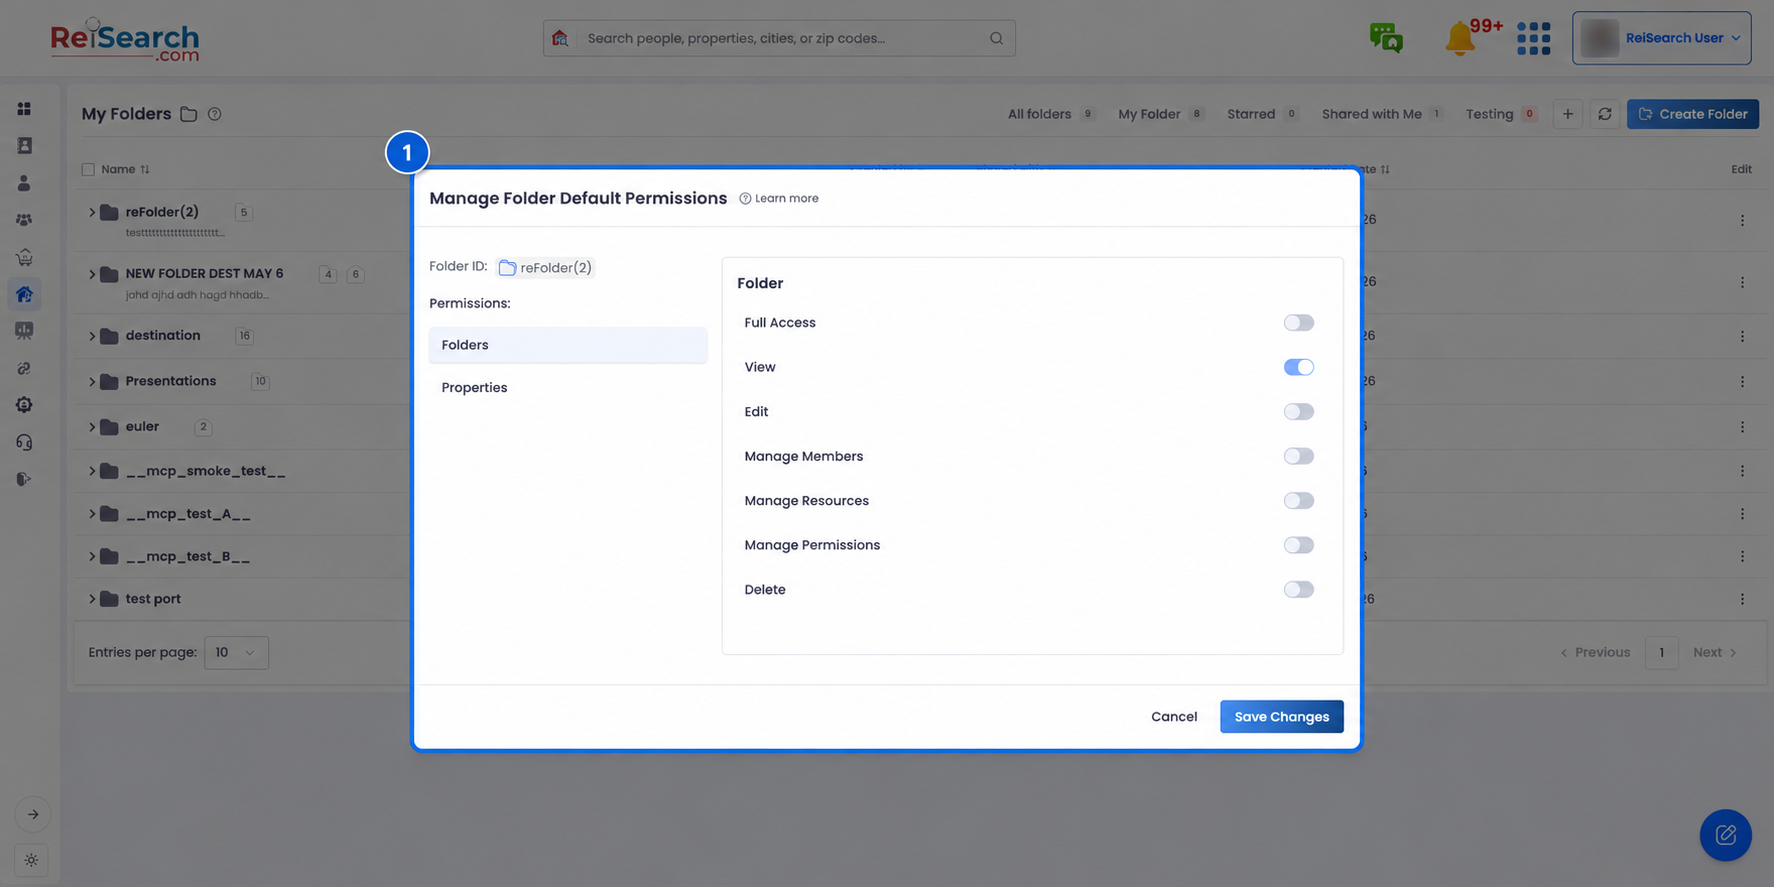The width and height of the screenshot is (1774, 887).
Task: Switch to the Shared with Me tab
Action: 1382,114
